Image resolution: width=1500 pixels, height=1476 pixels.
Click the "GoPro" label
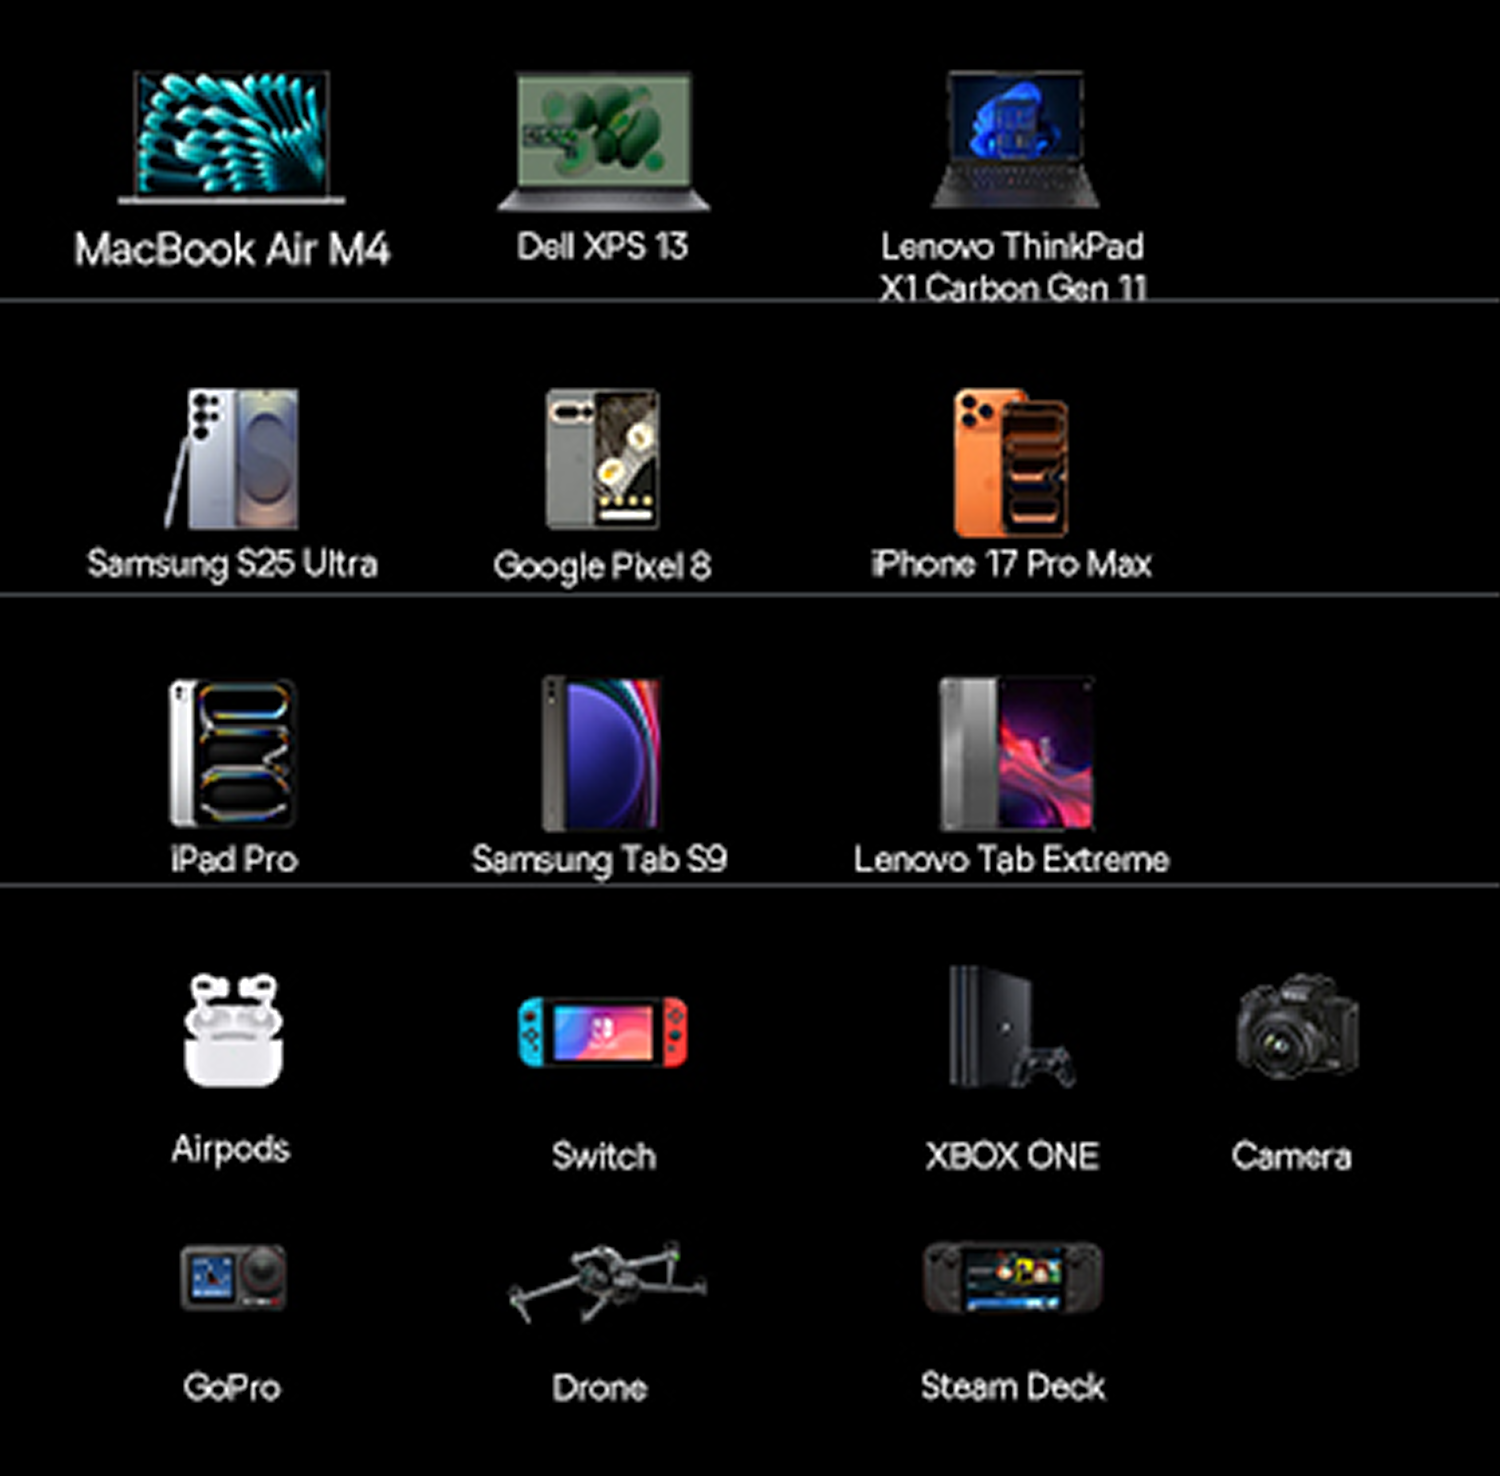pyautogui.click(x=232, y=1387)
